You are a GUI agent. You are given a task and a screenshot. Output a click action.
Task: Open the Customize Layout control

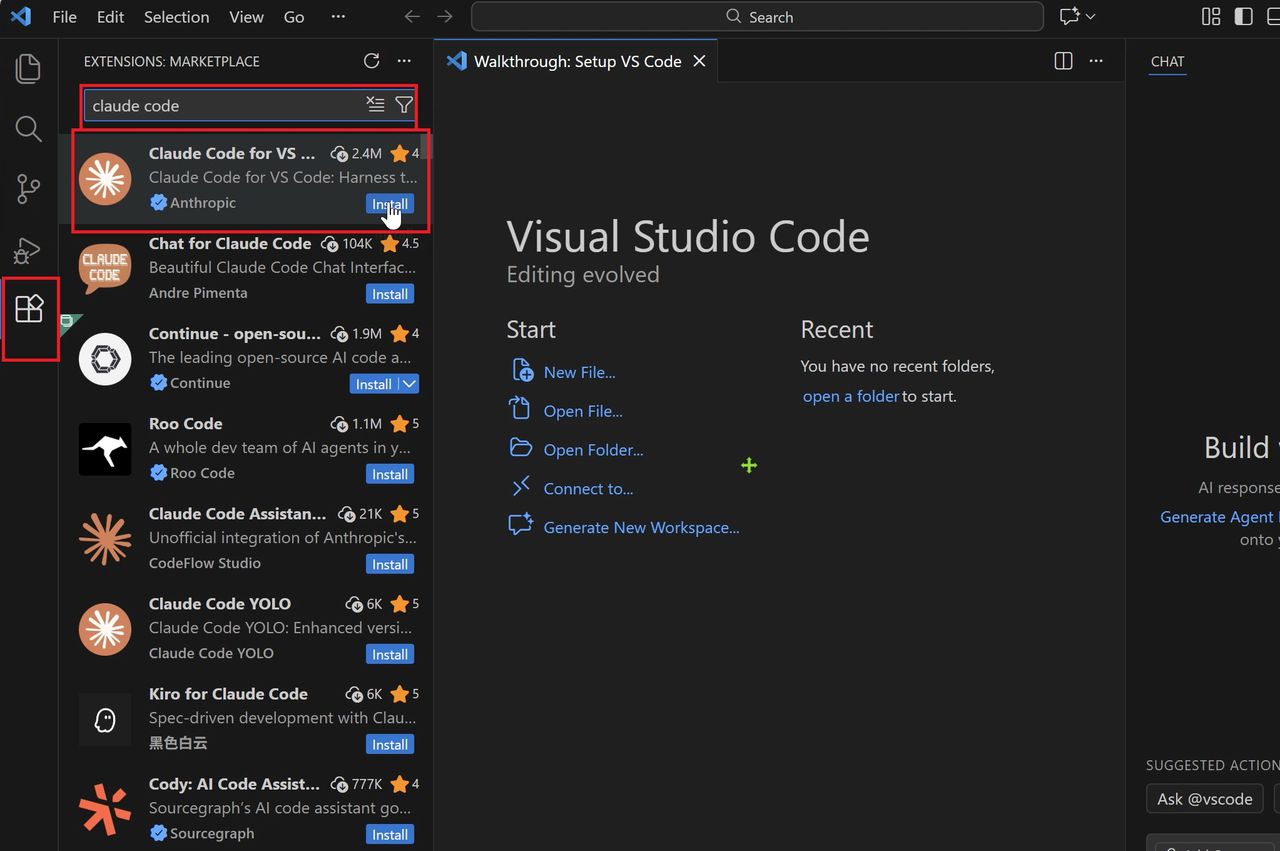click(1211, 17)
